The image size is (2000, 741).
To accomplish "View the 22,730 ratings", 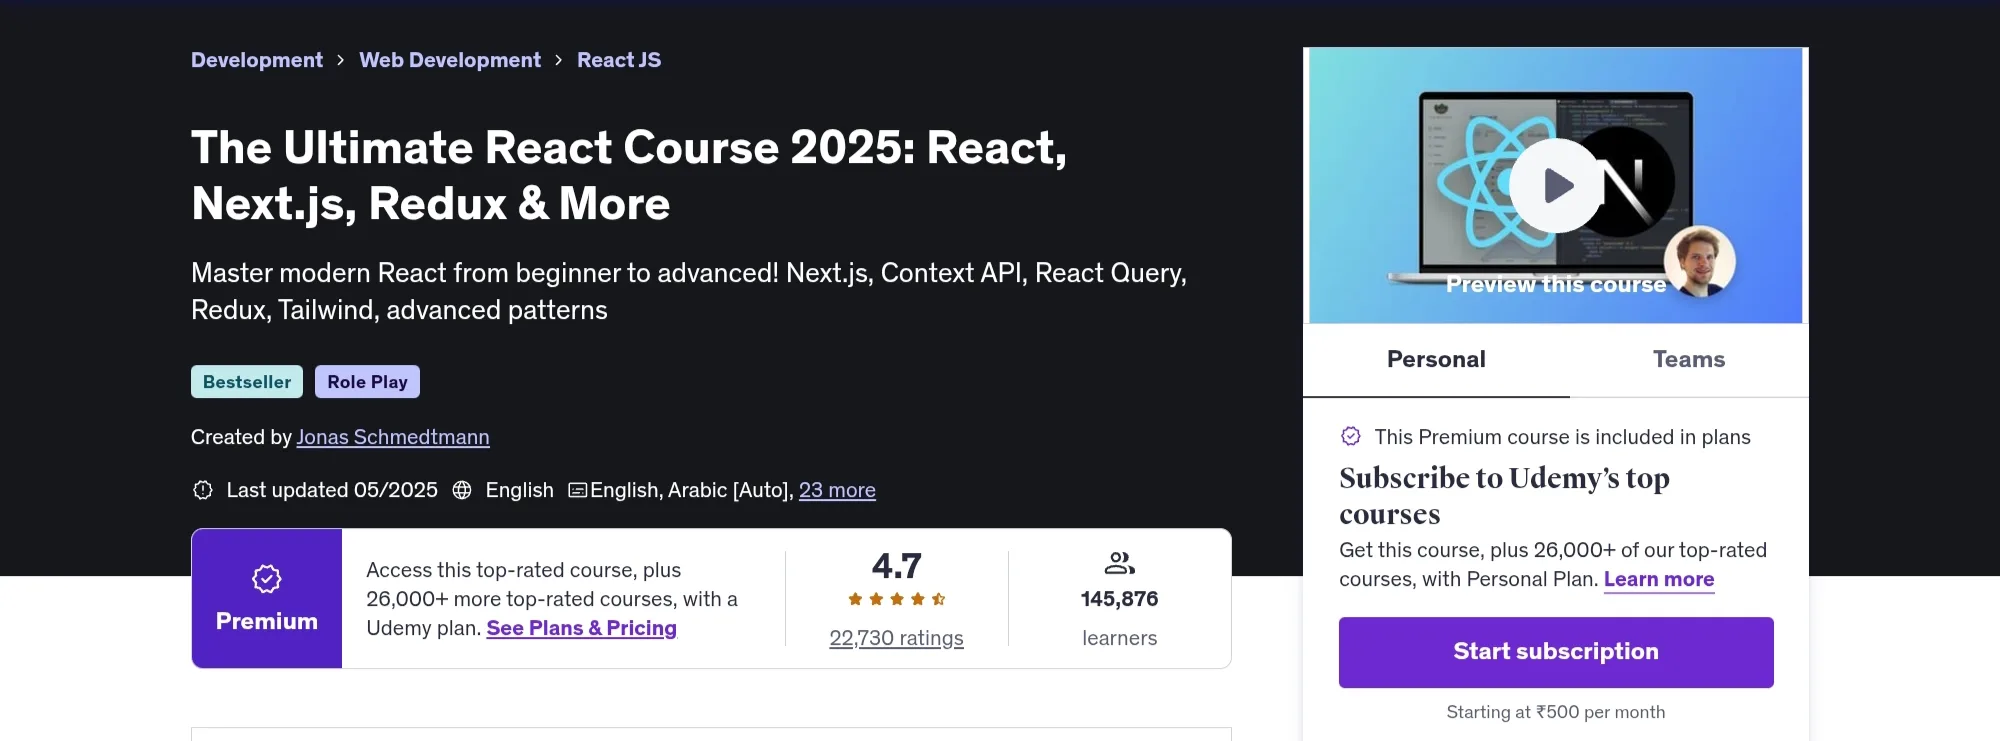I will (x=896, y=638).
